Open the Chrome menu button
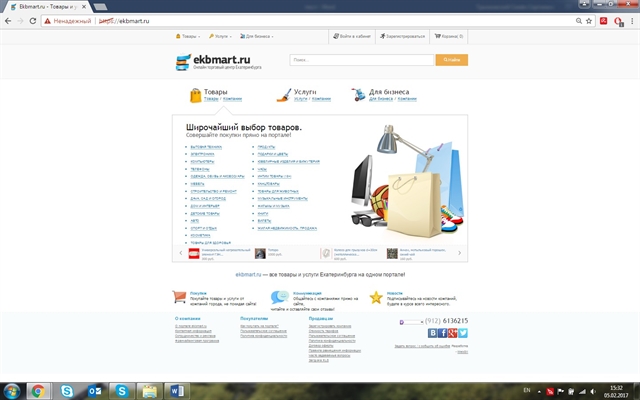Screen dimensions: 640x400 [x=630, y=20]
